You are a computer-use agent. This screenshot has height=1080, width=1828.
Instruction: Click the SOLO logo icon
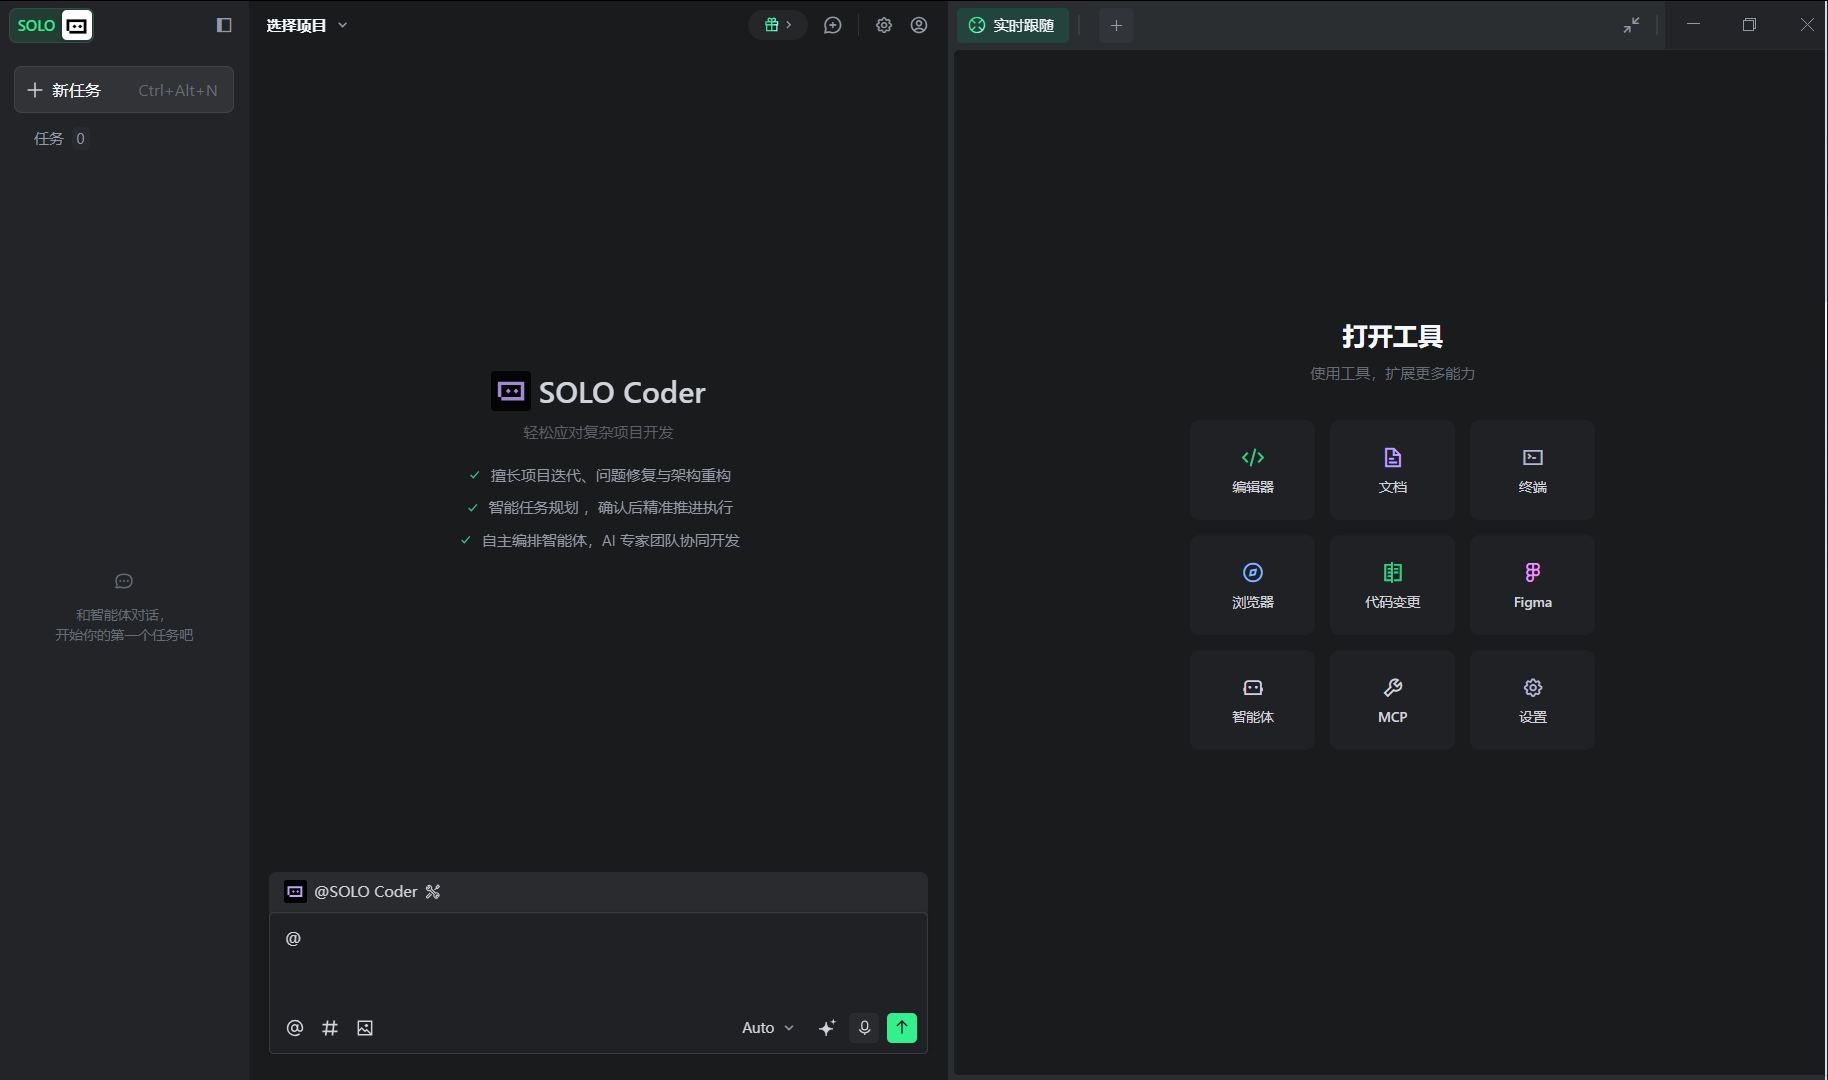coord(51,25)
